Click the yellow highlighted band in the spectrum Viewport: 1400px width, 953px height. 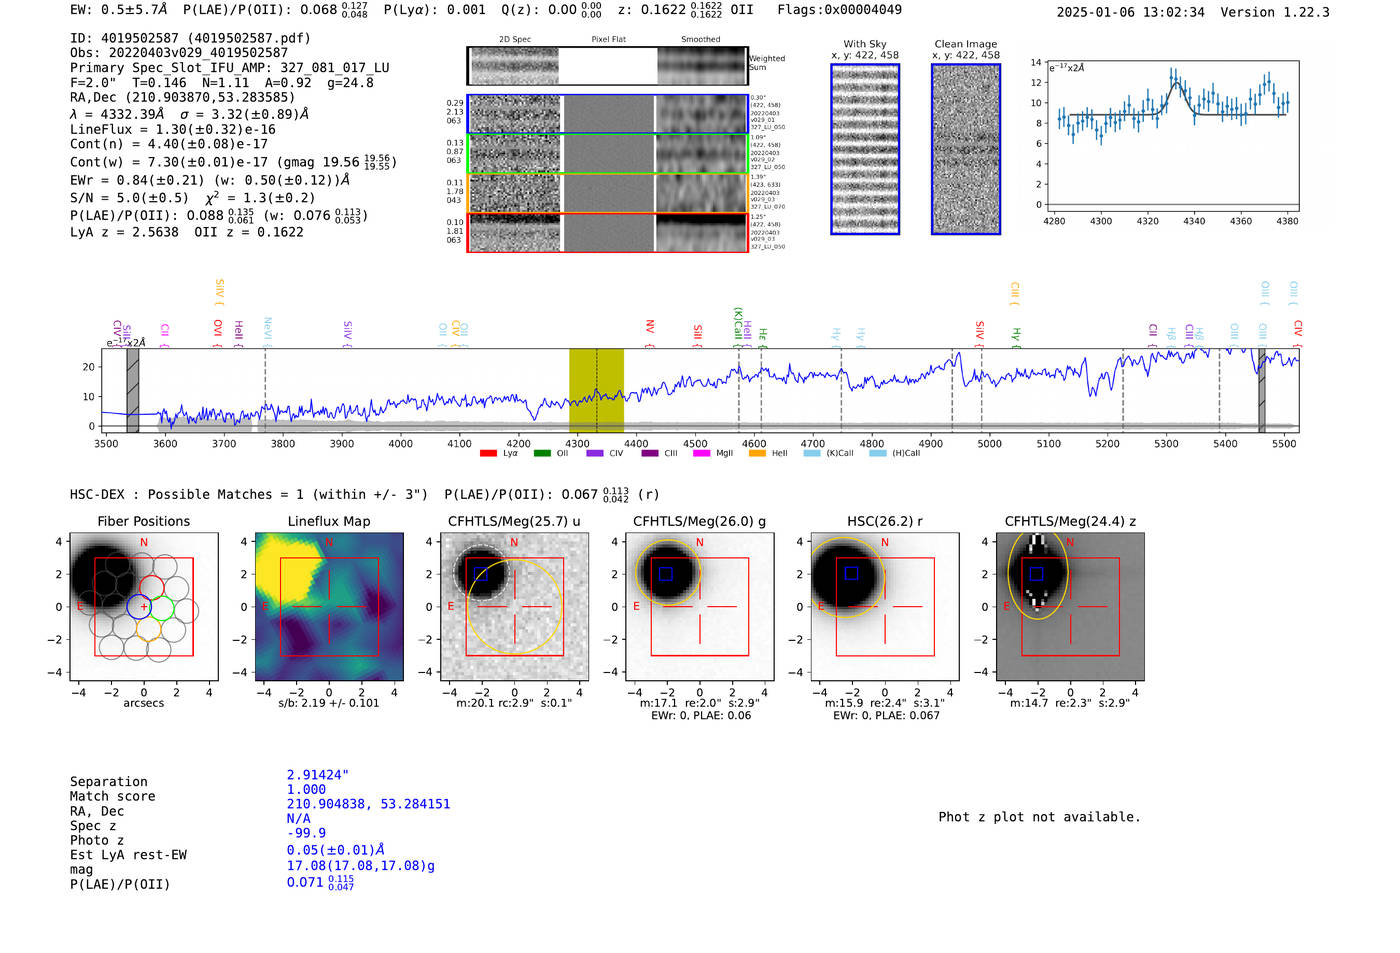point(596,390)
